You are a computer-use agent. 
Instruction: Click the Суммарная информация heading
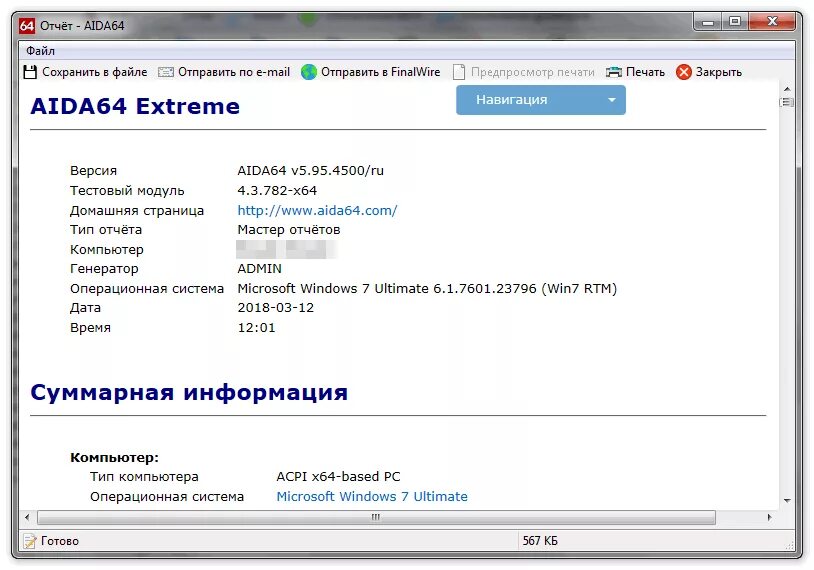189,392
